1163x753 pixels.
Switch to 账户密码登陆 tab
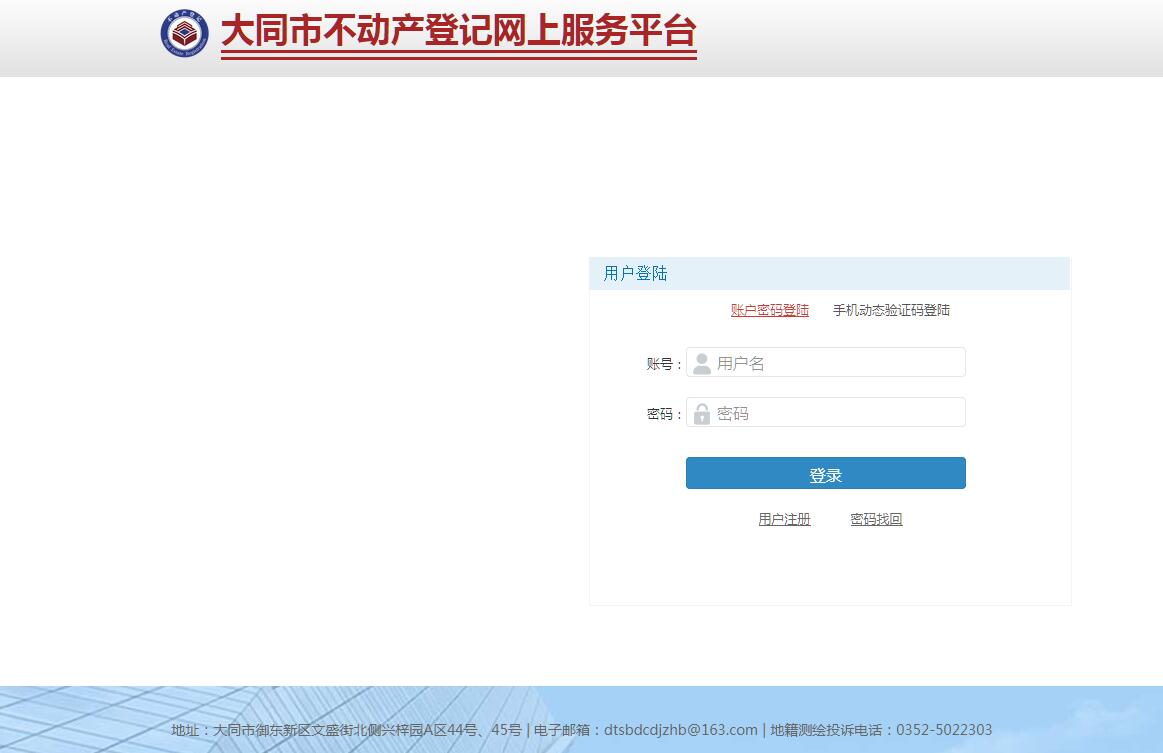coord(769,311)
